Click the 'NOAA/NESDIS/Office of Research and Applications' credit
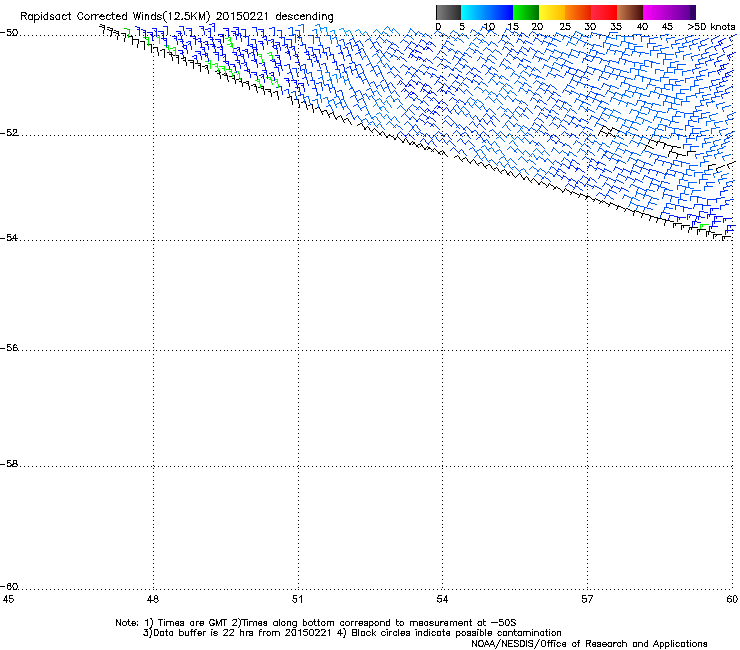Screen dimensions: 740x650 (589, 644)
